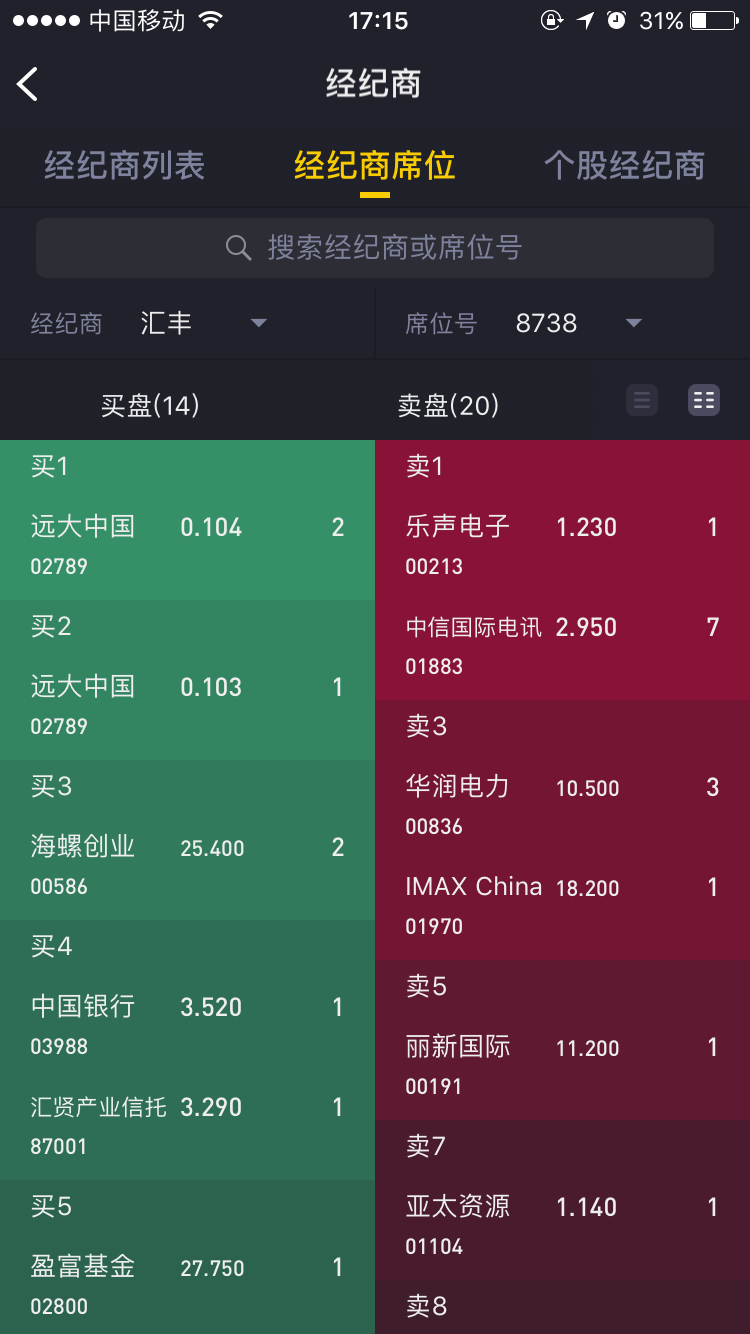Switch to two-column grid view icon

pos(704,401)
